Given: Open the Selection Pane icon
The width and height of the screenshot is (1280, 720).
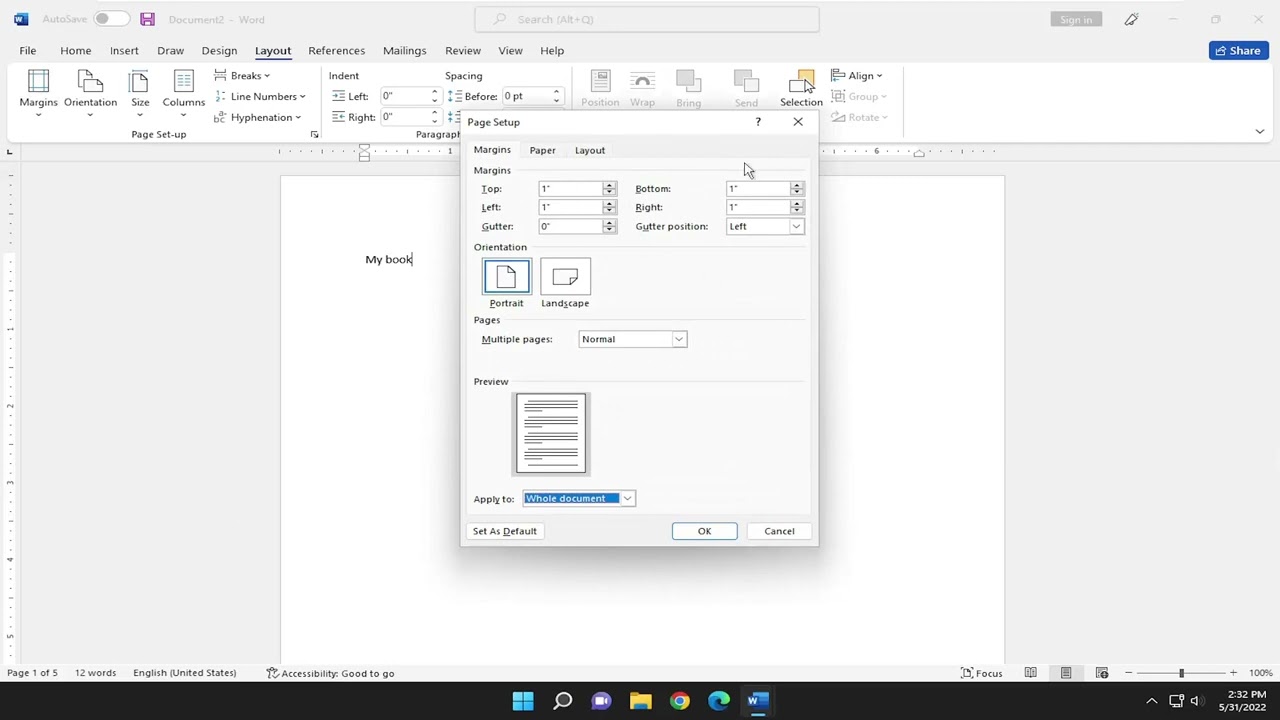Looking at the screenshot, I should pos(801,85).
